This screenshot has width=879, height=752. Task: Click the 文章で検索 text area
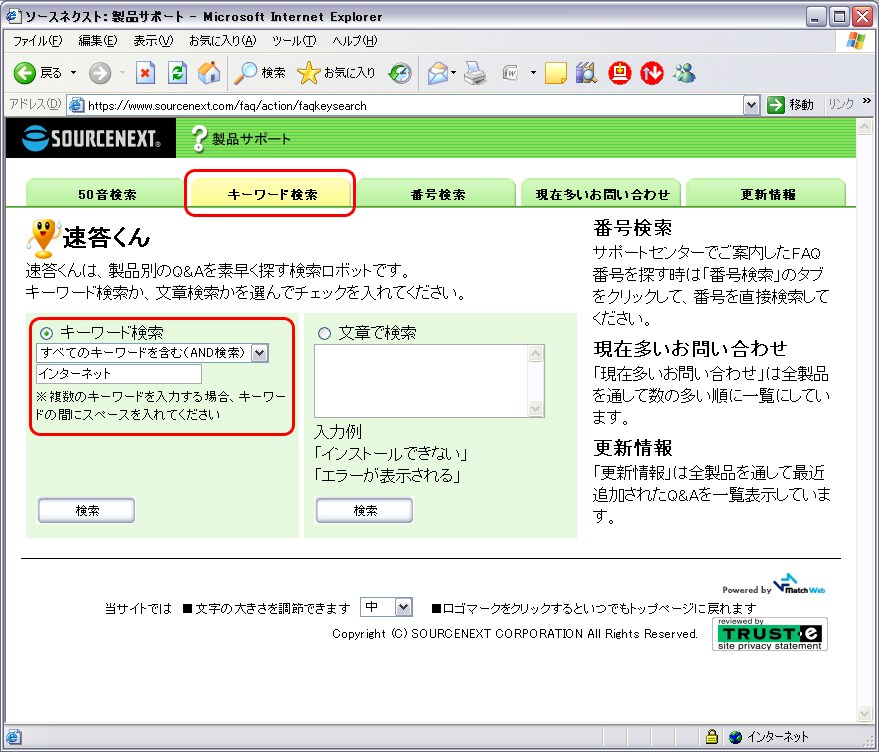pos(421,381)
